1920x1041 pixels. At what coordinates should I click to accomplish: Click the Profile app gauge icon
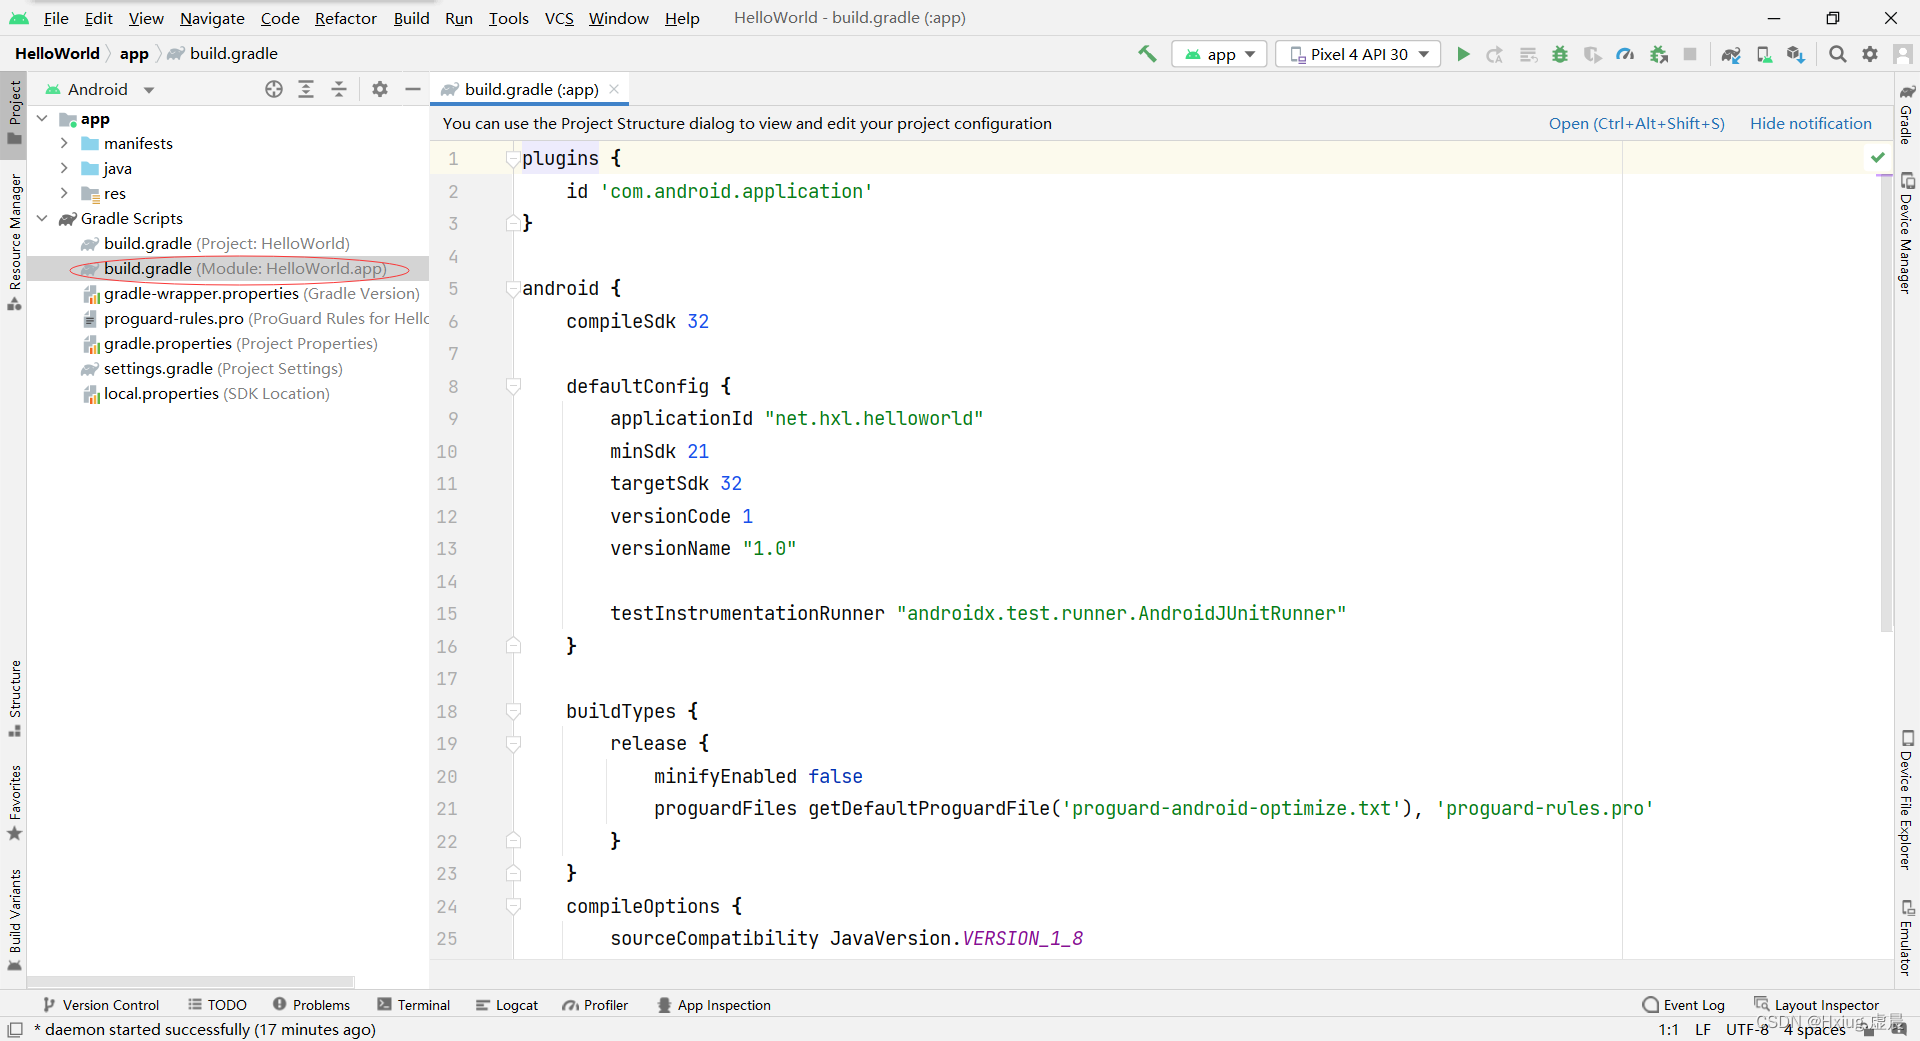pos(1625,54)
